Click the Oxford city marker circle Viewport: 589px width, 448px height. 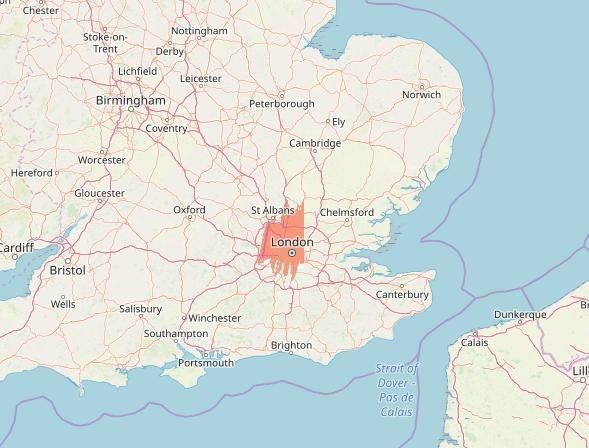190,217
